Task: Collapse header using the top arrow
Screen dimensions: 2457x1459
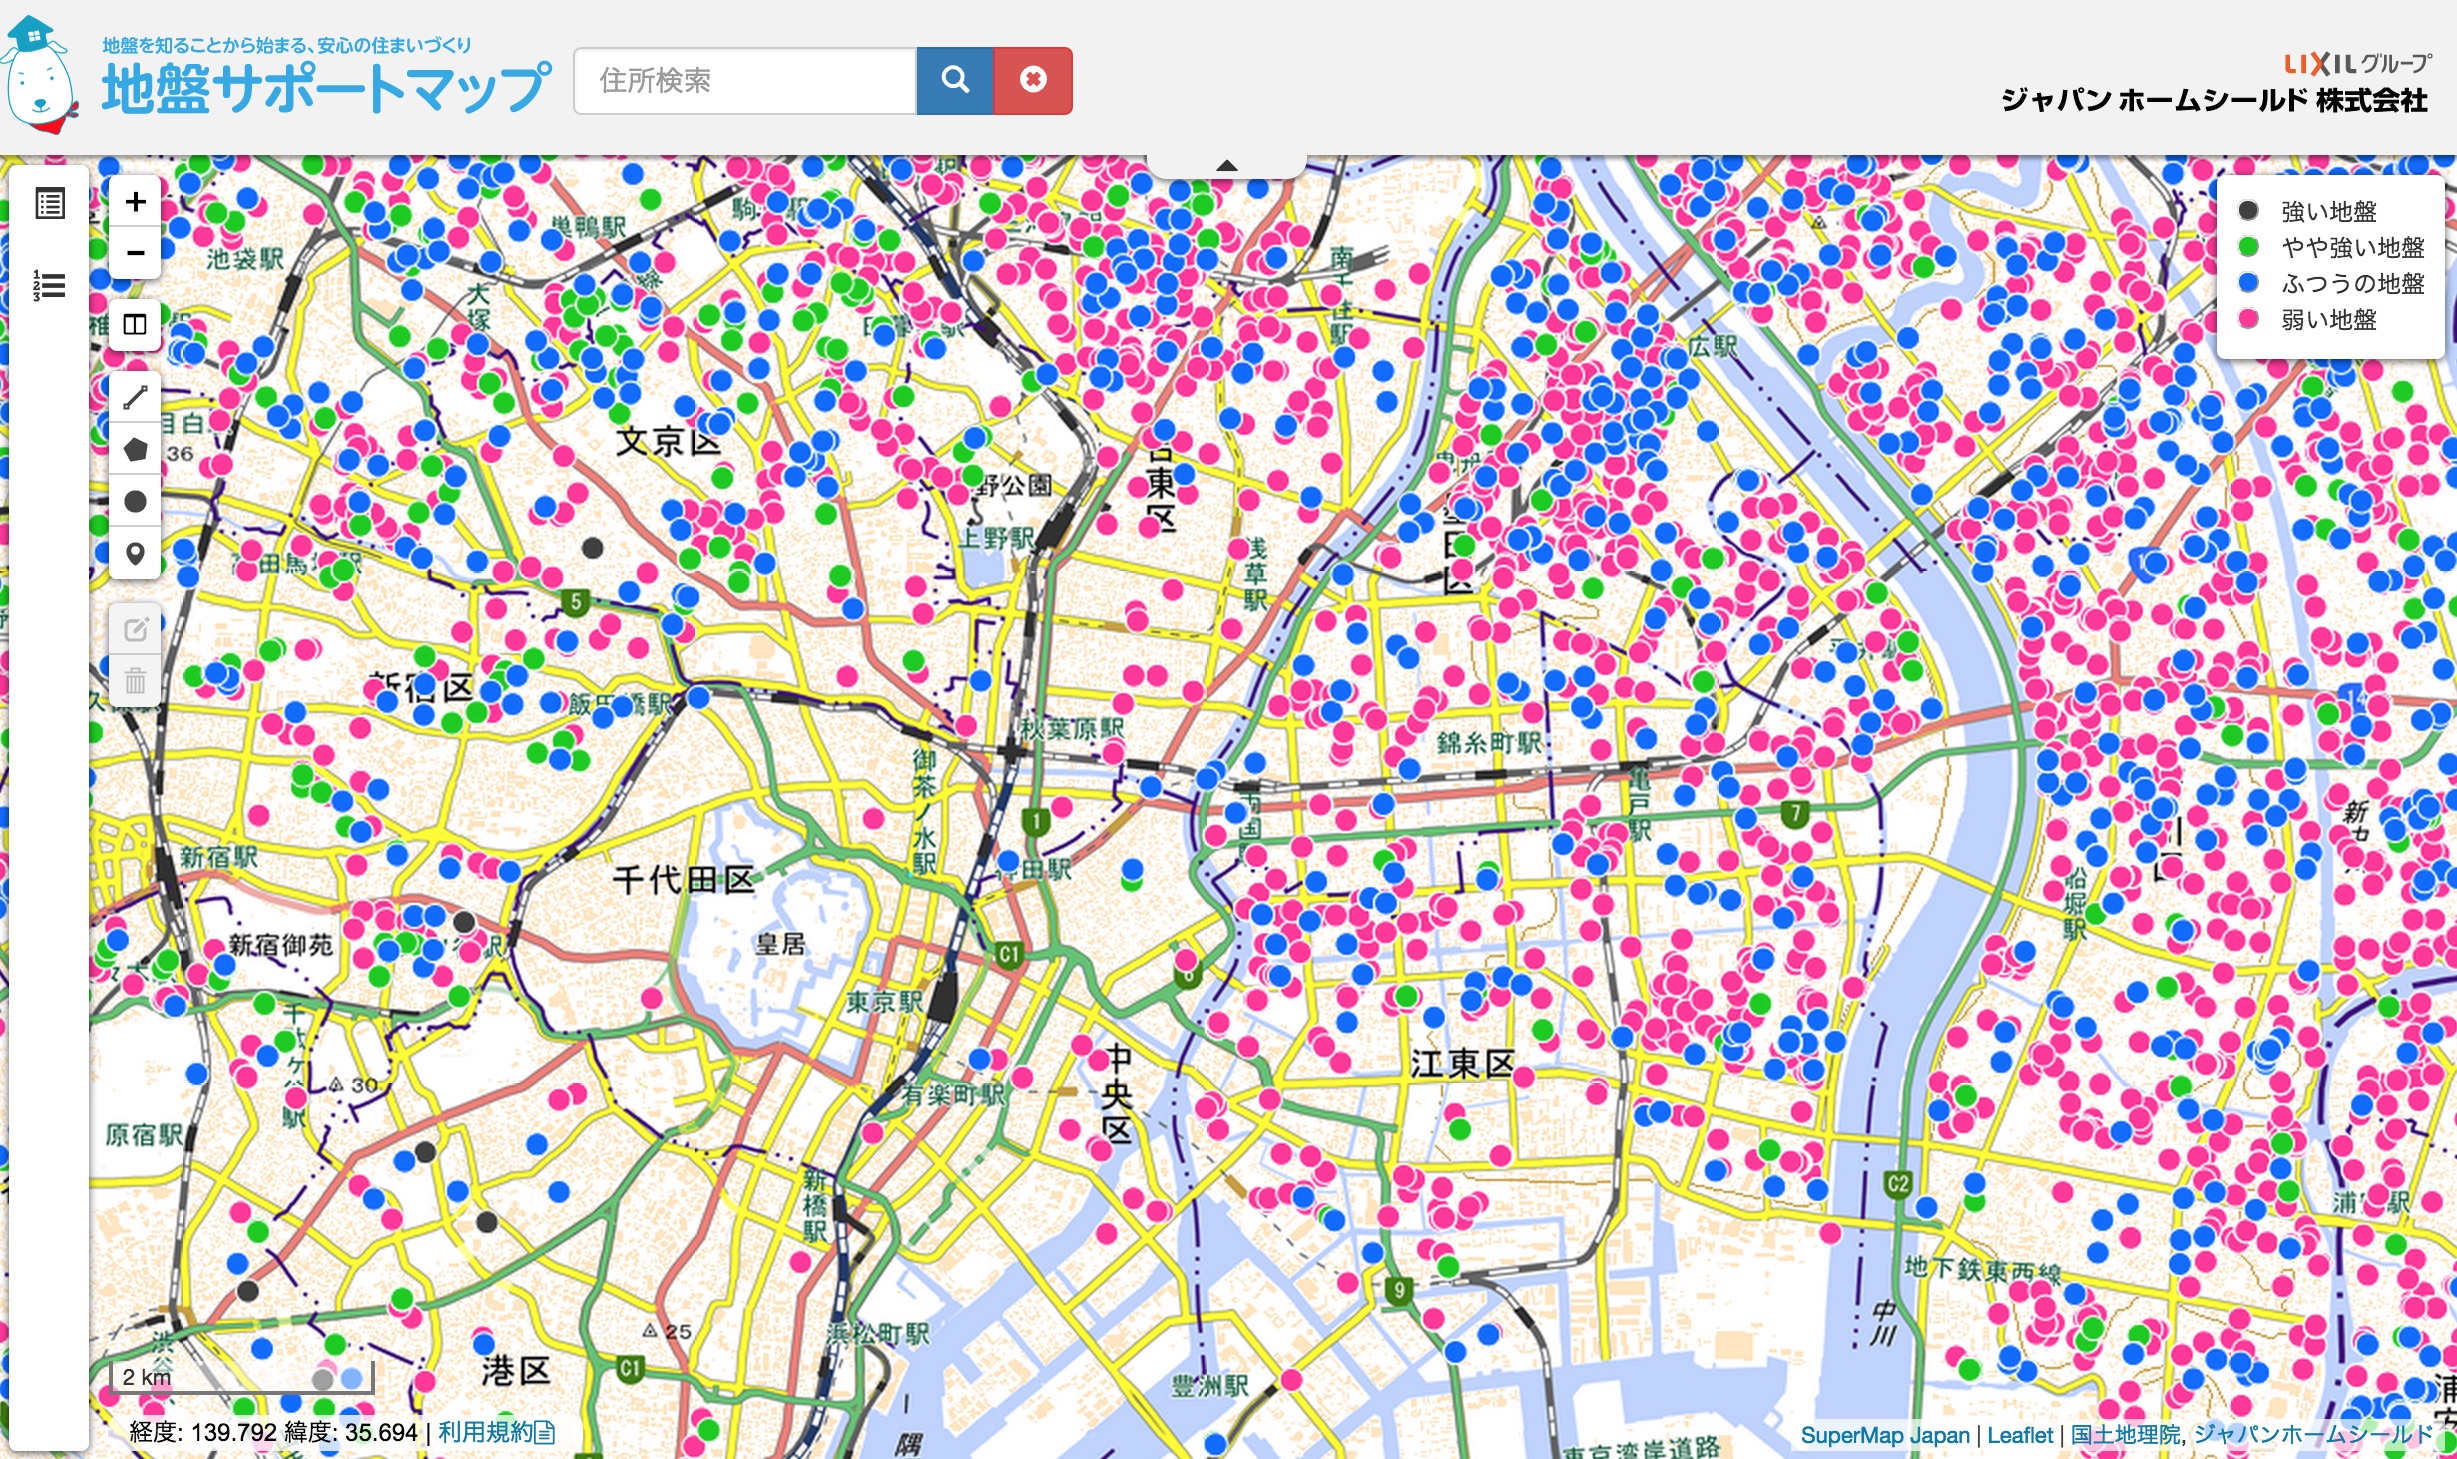Action: click(x=1227, y=166)
